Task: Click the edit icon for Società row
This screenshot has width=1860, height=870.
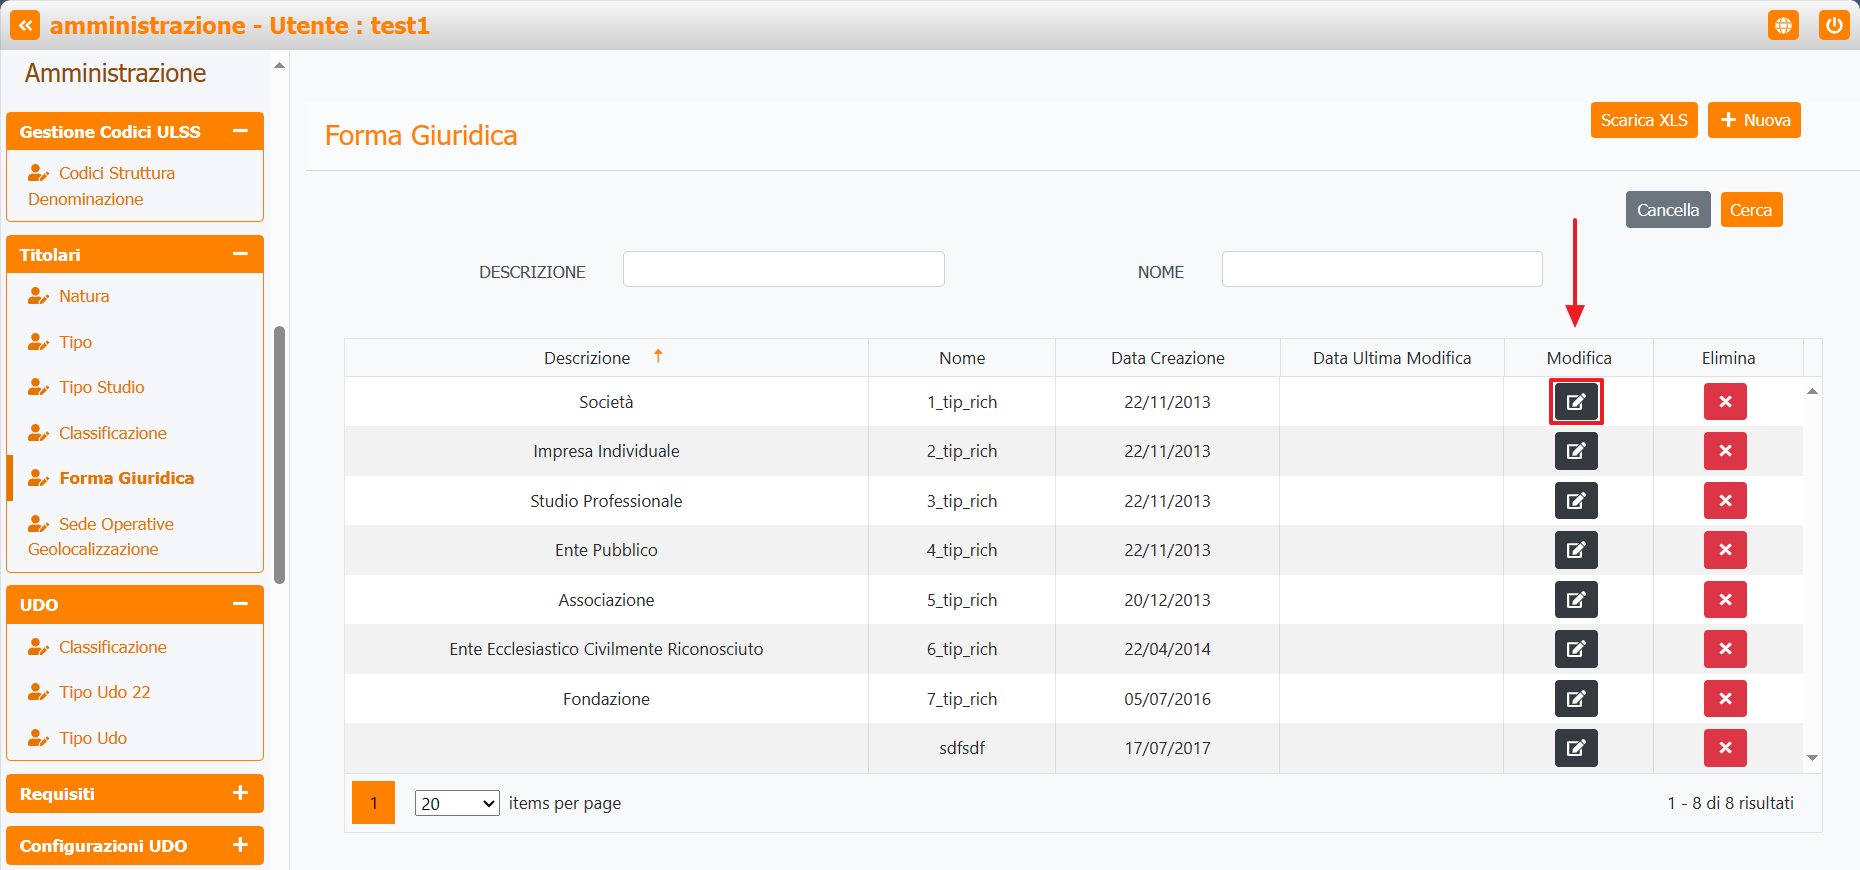Action: [1575, 402]
